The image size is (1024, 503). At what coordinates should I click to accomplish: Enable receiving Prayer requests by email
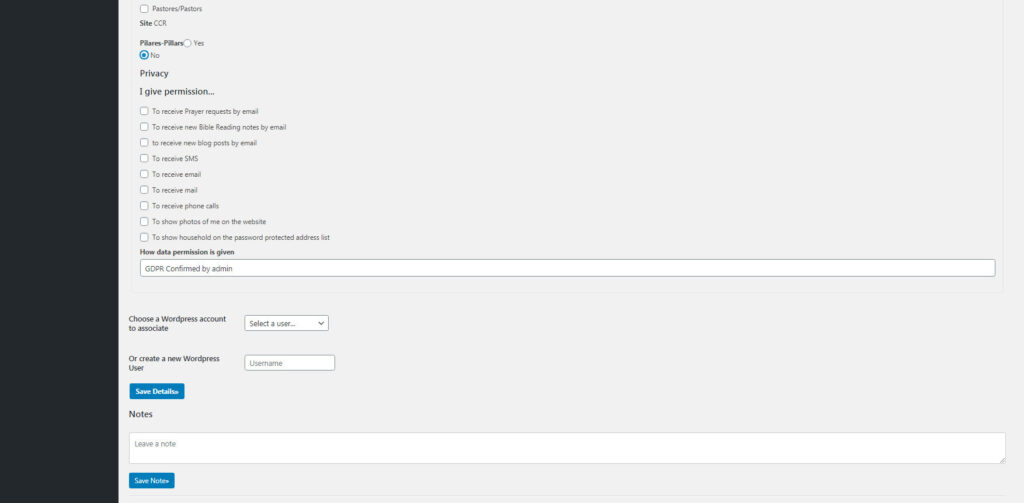(x=144, y=111)
